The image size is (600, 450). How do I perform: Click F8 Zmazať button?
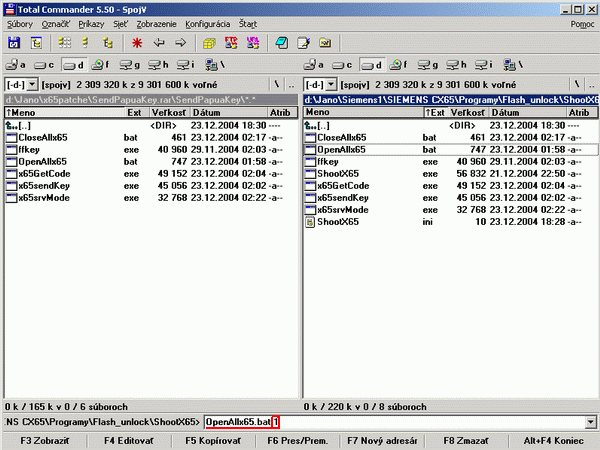click(466, 441)
